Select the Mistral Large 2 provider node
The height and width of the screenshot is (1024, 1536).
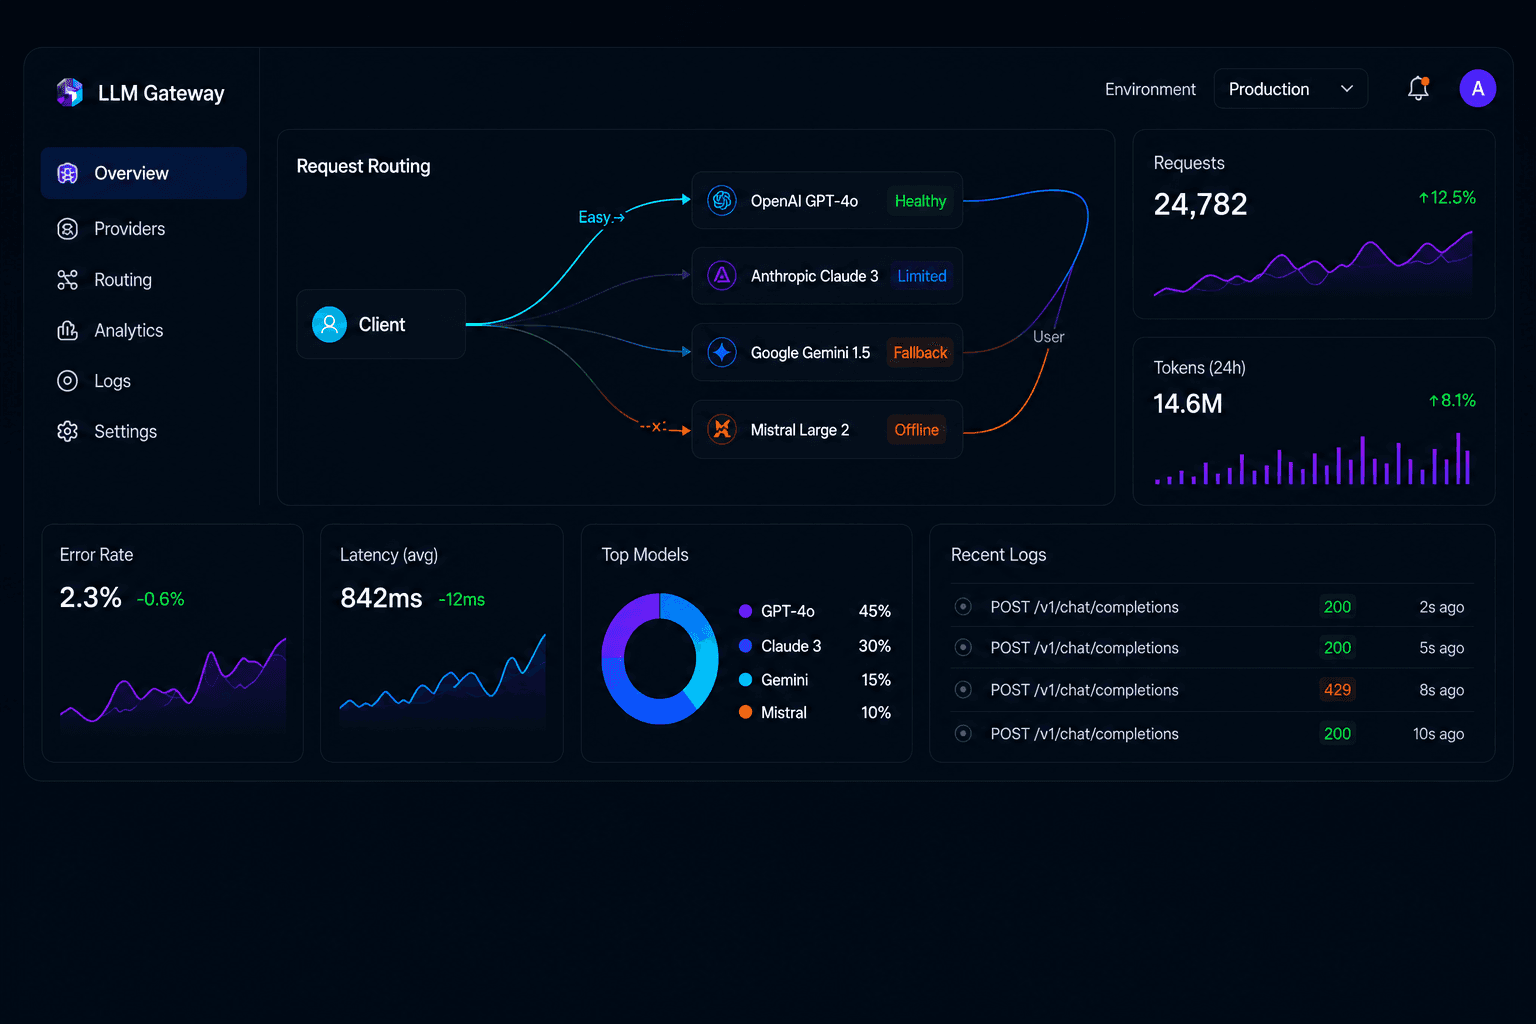coord(827,430)
